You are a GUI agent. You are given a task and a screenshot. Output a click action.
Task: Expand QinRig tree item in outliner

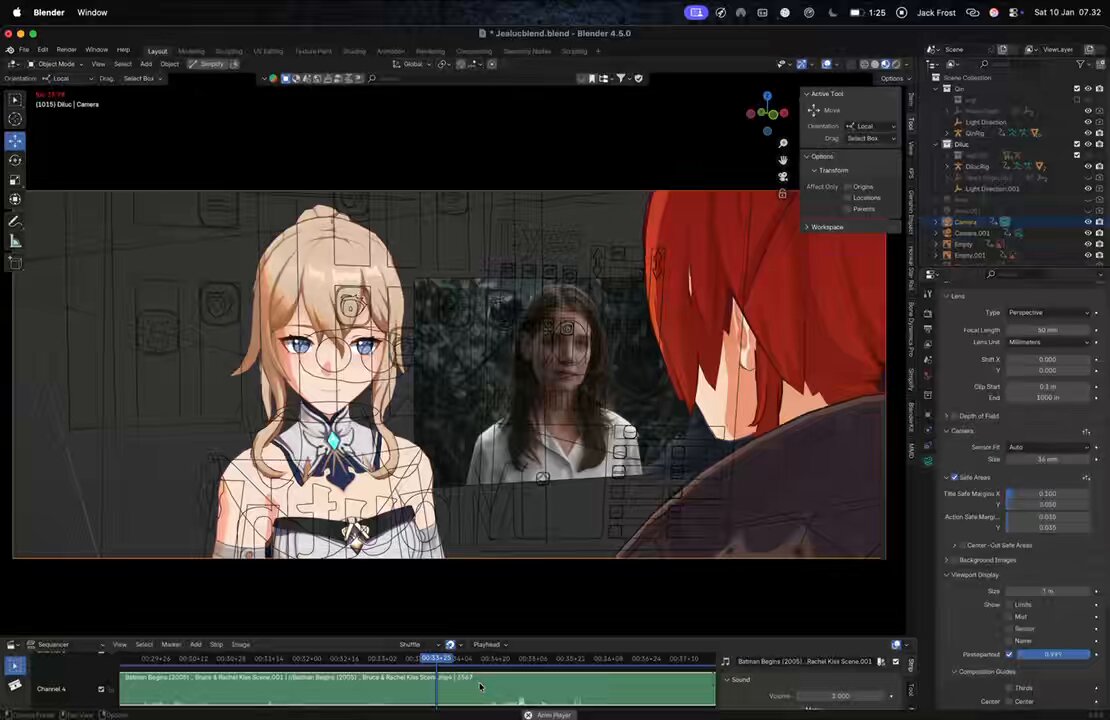coord(947,133)
